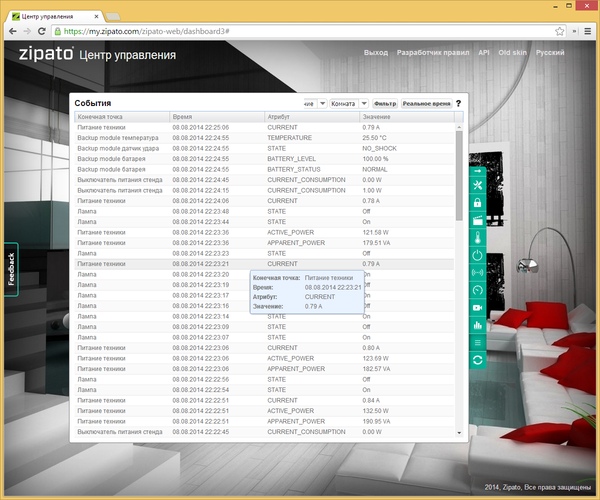Open the scenes clapperboard sidebar icon
Viewport: 600px width, 500px height.
[x=478, y=220]
